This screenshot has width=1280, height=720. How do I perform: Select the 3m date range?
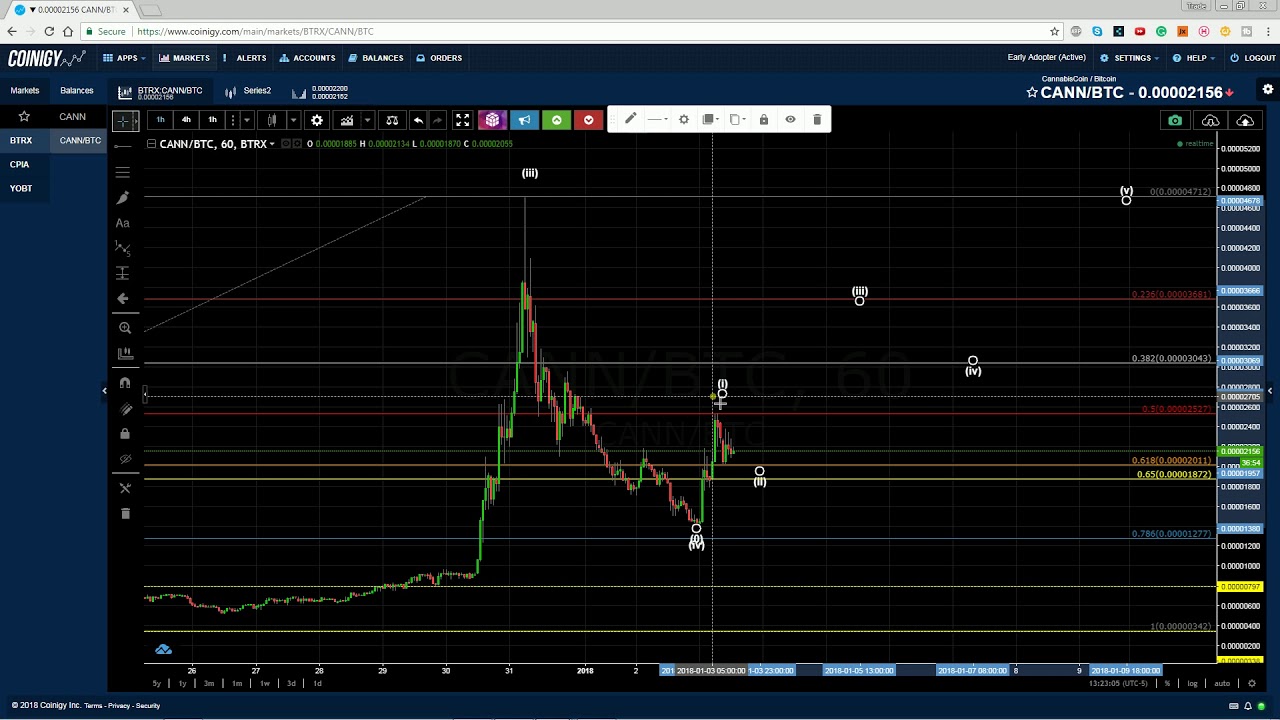point(209,683)
